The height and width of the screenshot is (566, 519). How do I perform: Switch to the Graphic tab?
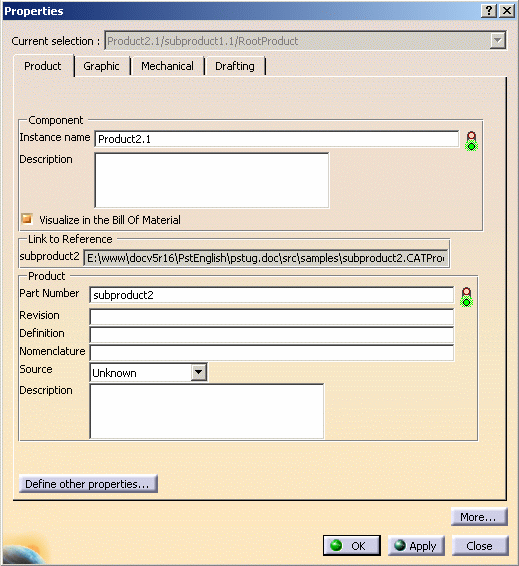[101, 66]
